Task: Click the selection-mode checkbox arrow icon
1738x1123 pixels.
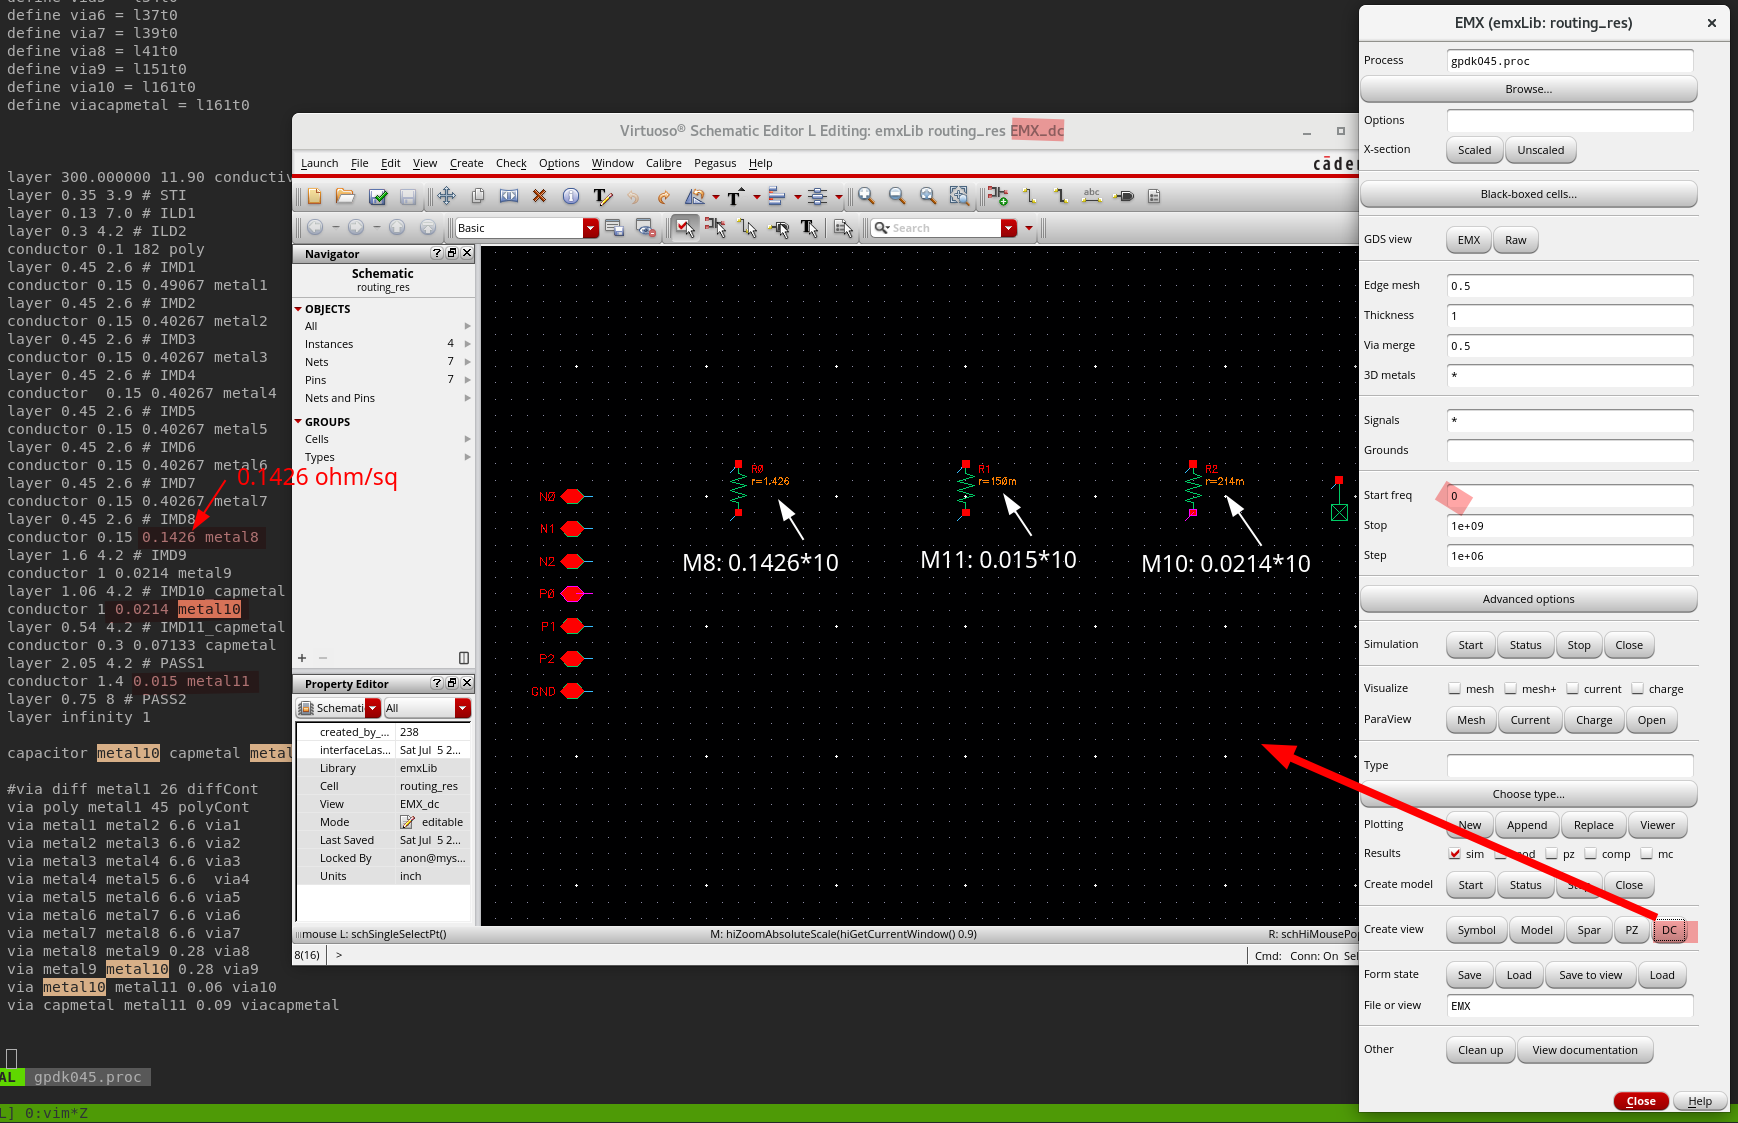Action: [x=684, y=228]
